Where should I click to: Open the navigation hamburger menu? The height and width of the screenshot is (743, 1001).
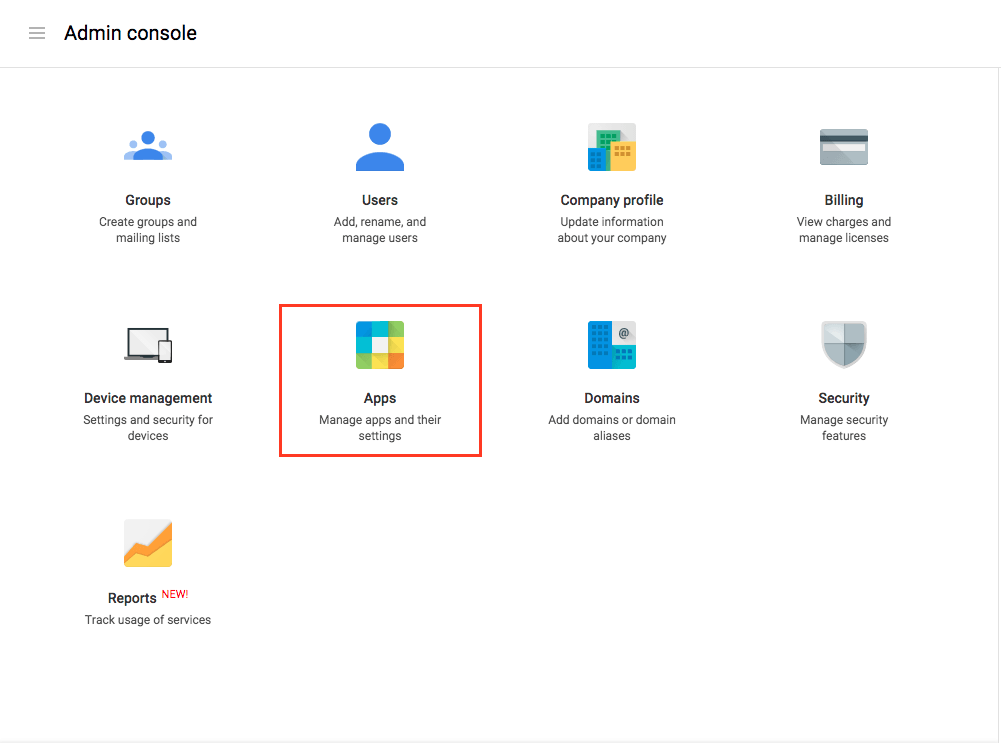click(x=37, y=32)
